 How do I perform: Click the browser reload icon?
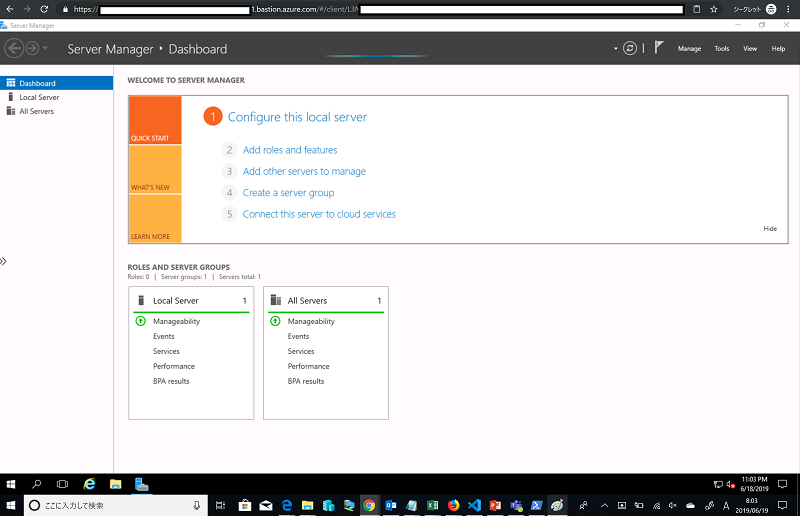click(x=44, y=8)
